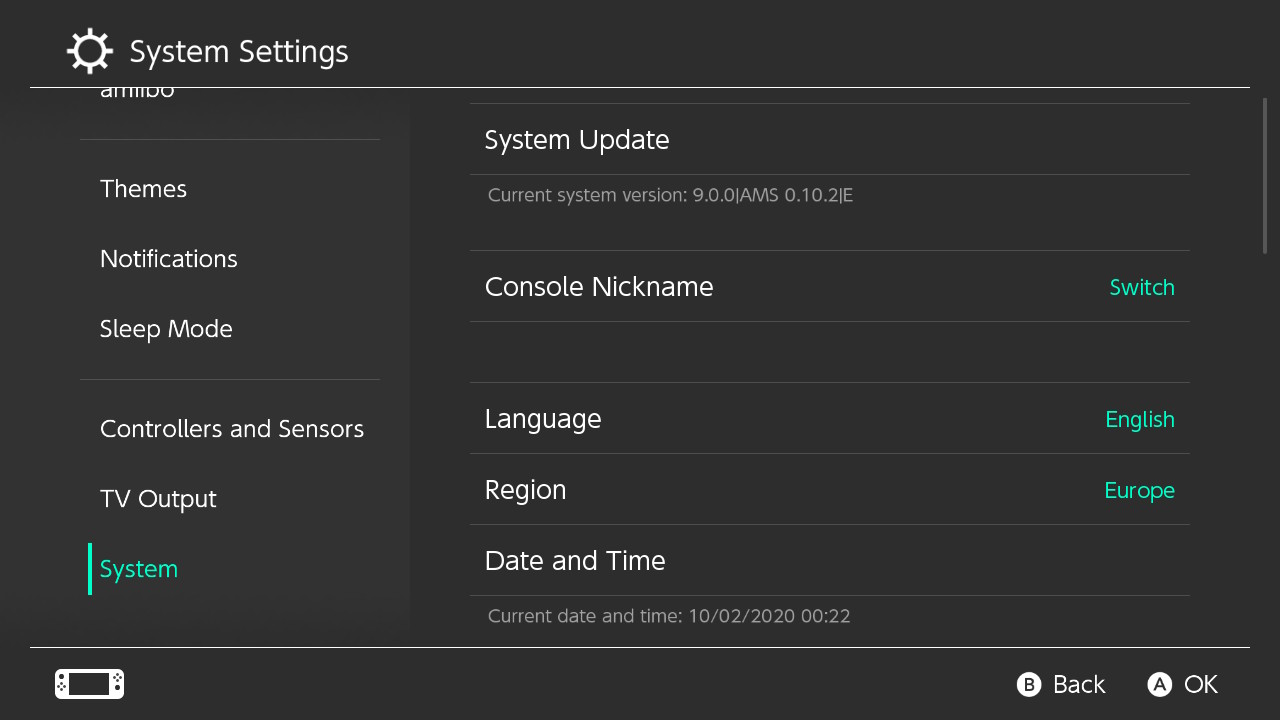
Task: Click the vertical scrollbar on the right
Action: 1265,175
